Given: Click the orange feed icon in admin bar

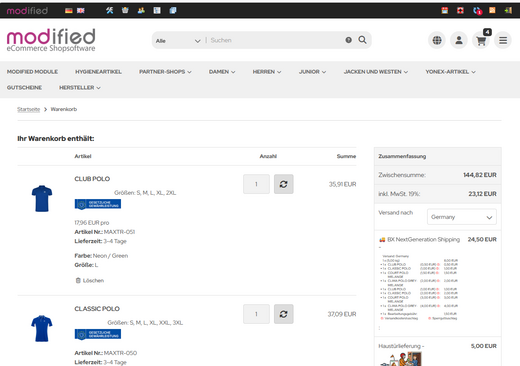Looking at the screenshot, I should pos(492,10).
